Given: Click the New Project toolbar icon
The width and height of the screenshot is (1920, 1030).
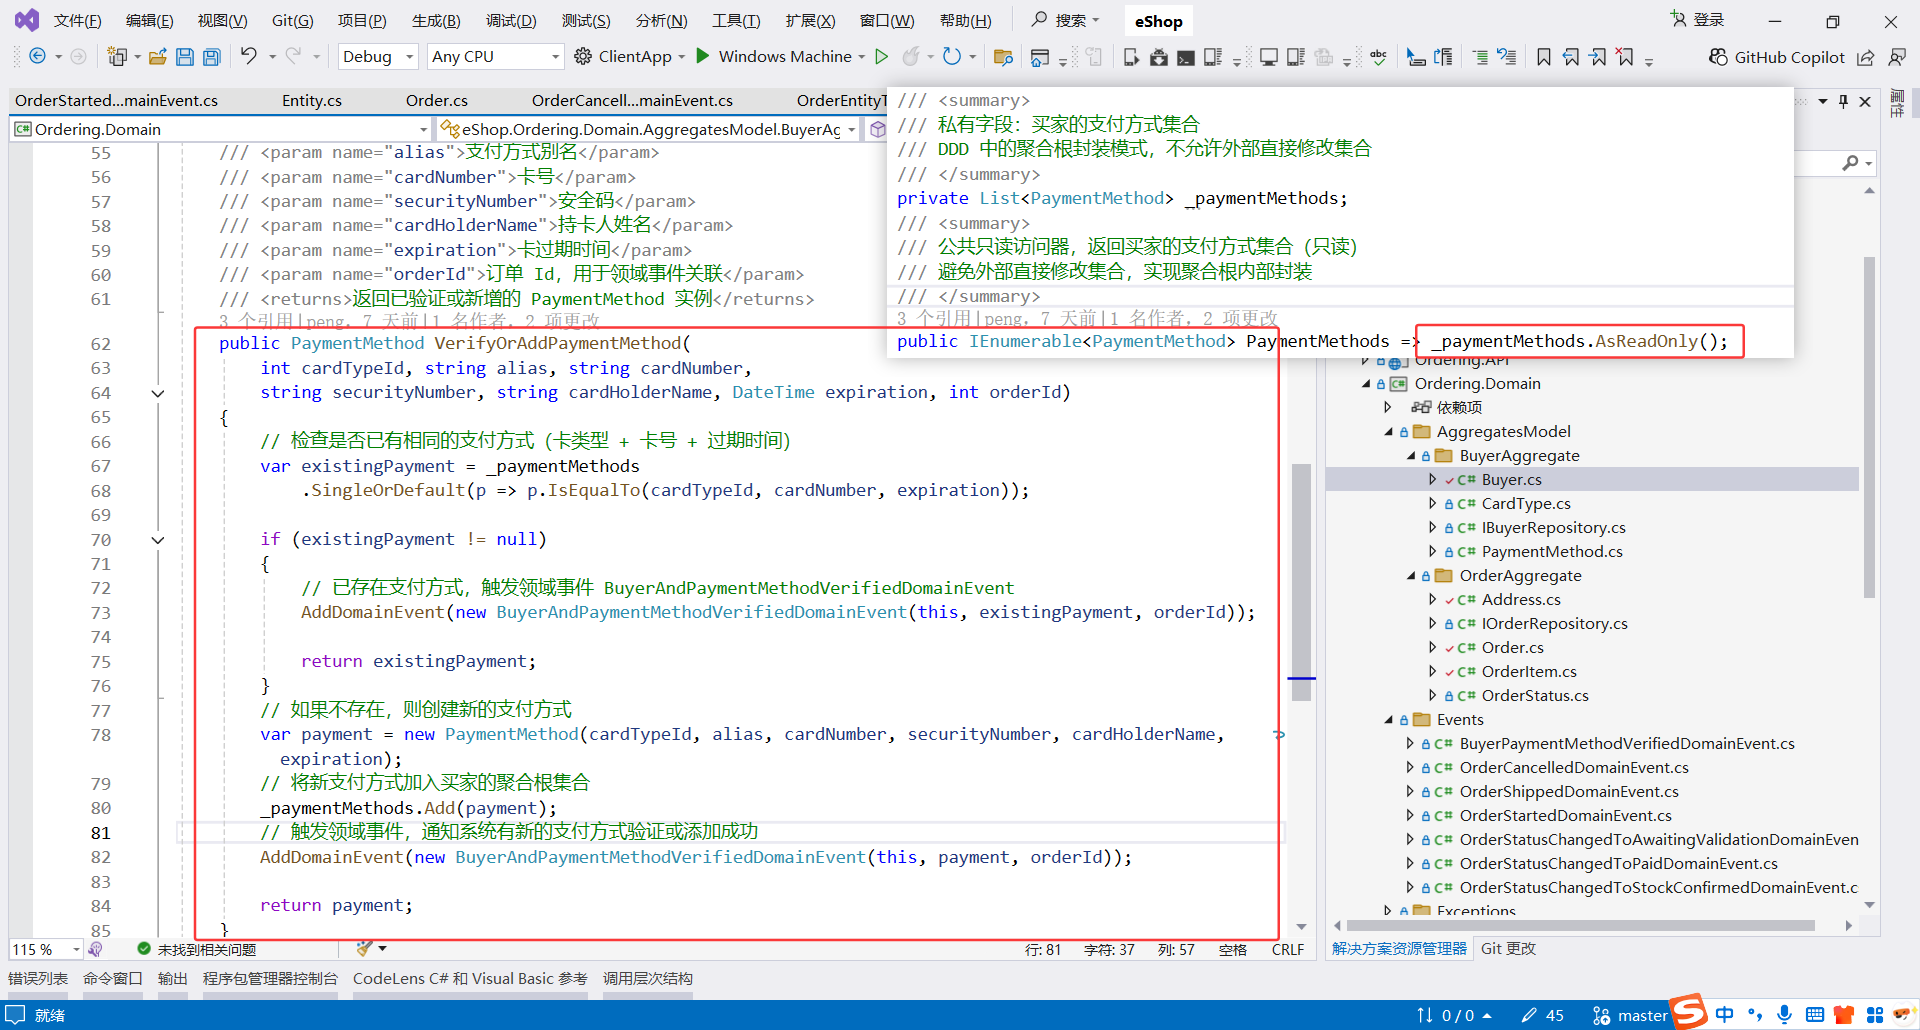Looking at the screenshot, I should point(117,57).
